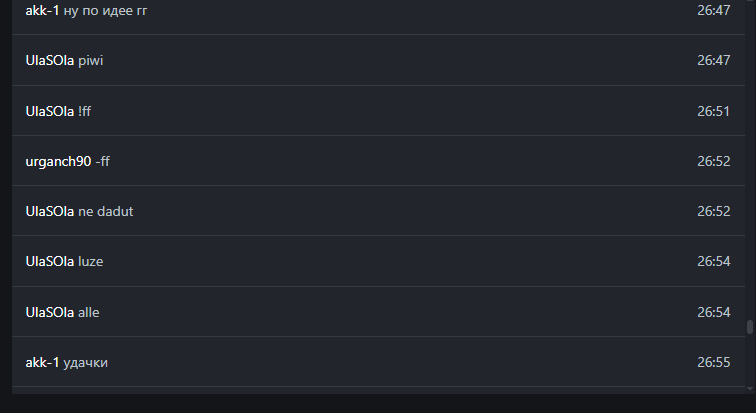
Task: Click the chat scrollbar thumb
Action: (x=749, y=327)
